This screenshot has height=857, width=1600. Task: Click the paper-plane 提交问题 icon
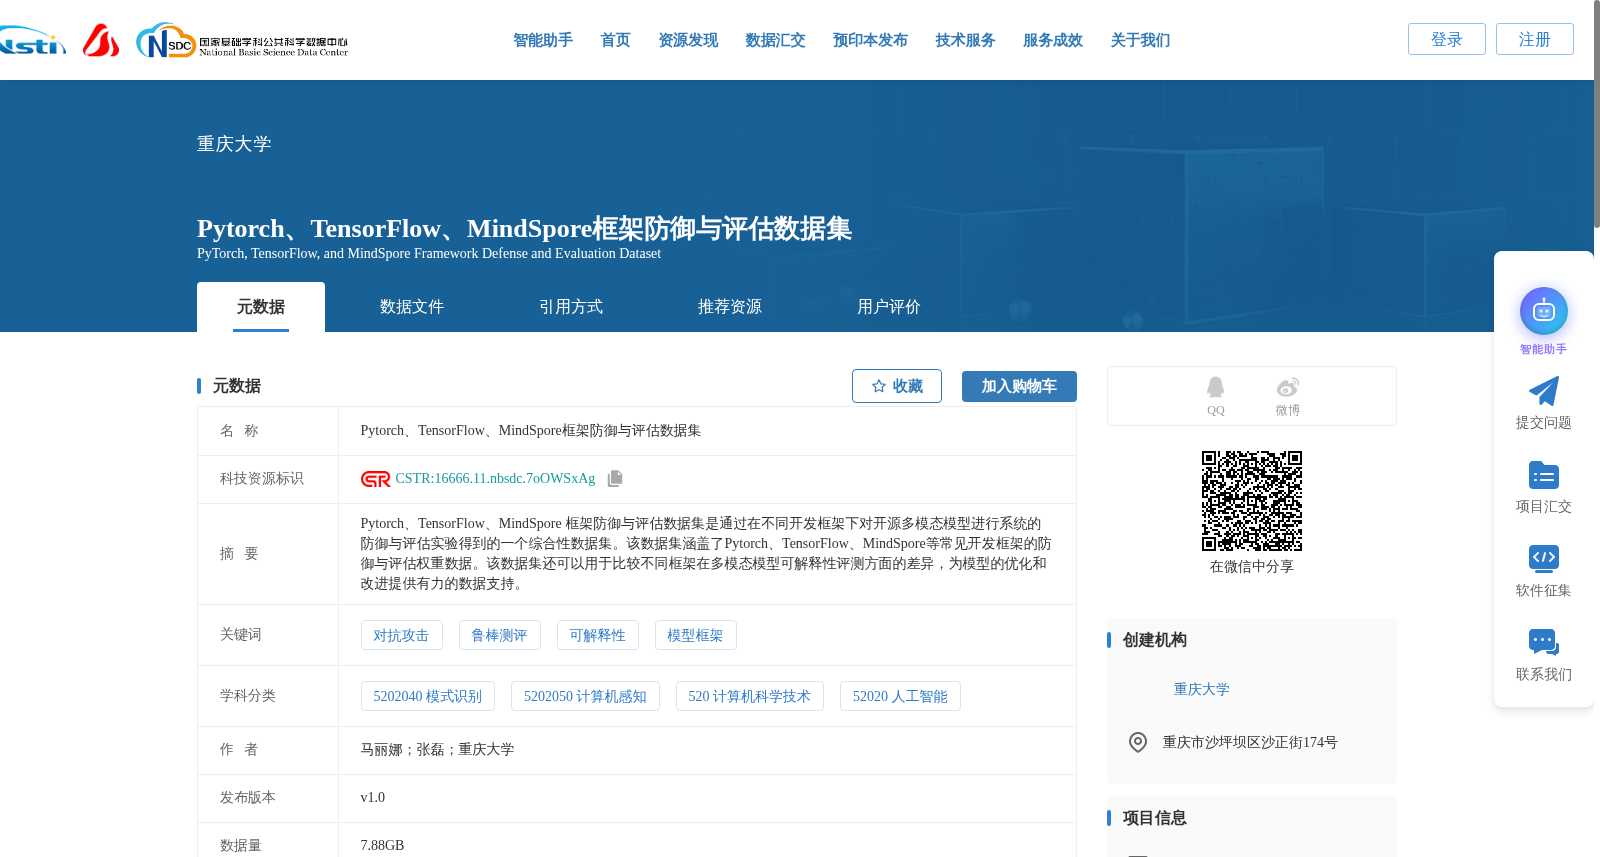point(1544,391)
